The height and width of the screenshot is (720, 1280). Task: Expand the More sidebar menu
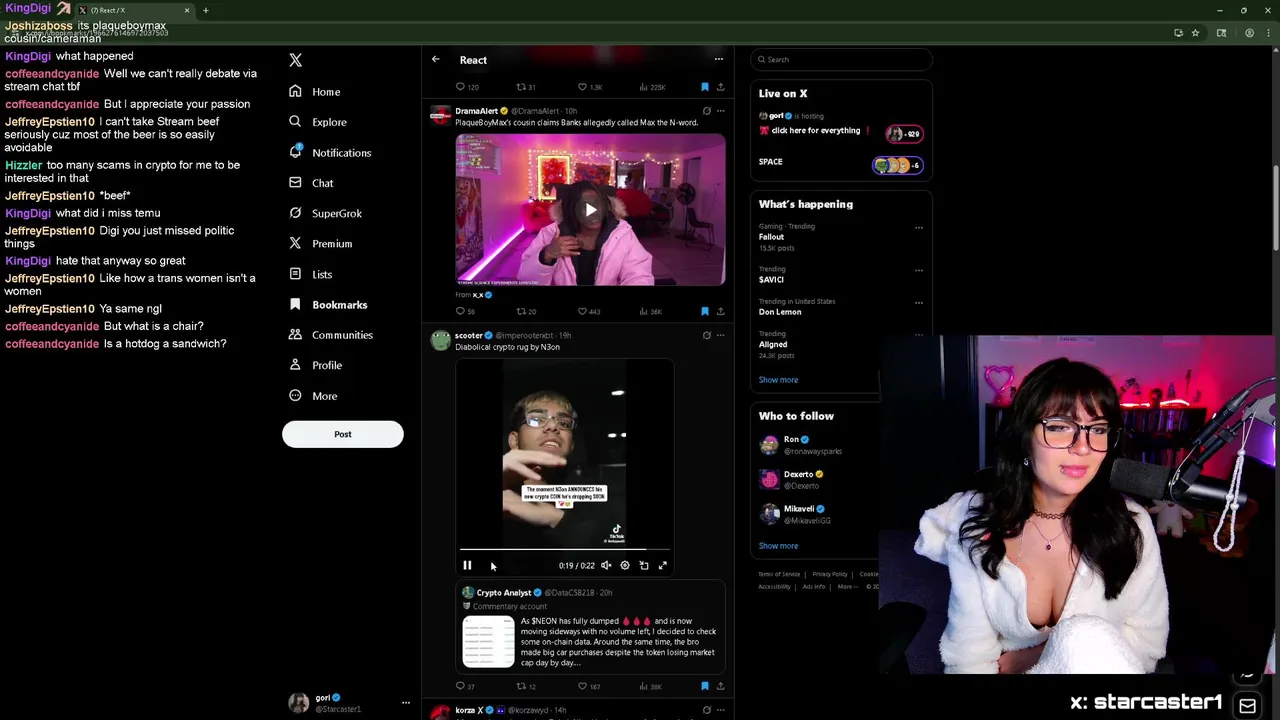313,396
